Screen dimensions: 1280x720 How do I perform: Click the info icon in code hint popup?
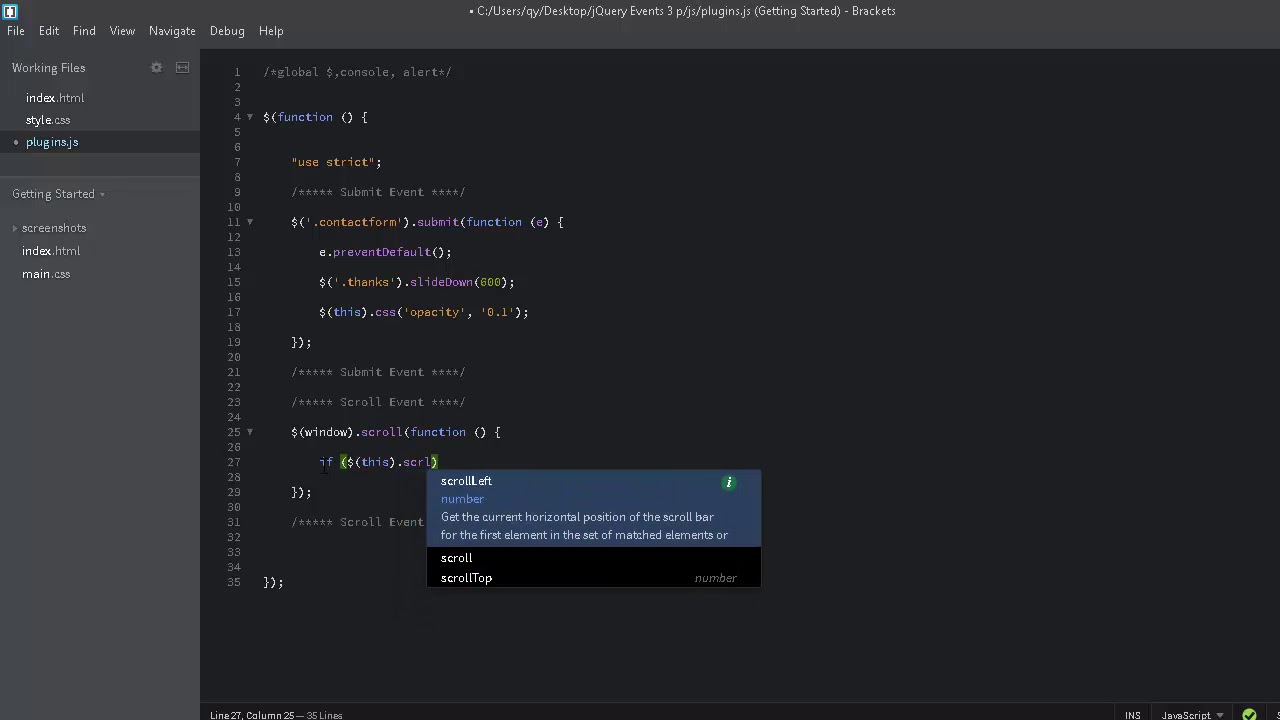tap(729, 482)
